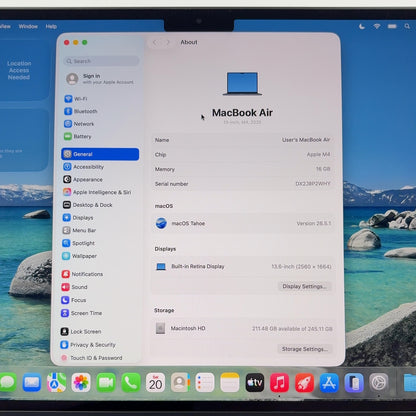Open FaceTime from the Dock
This screenshot has width=416, height=416.
106,382
